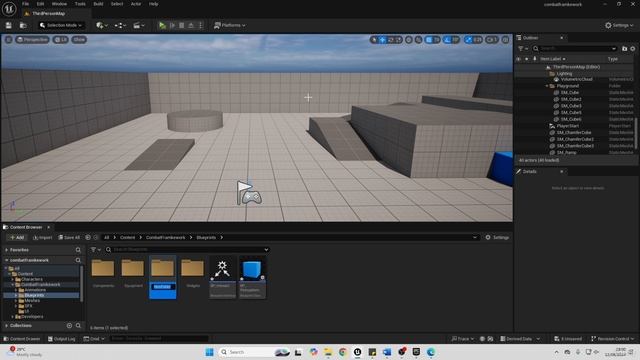Image resolution: width=640 pixels, height=360 pixels.
Task: Open the Selection Mode dropdown
Action: pos(61,25)
